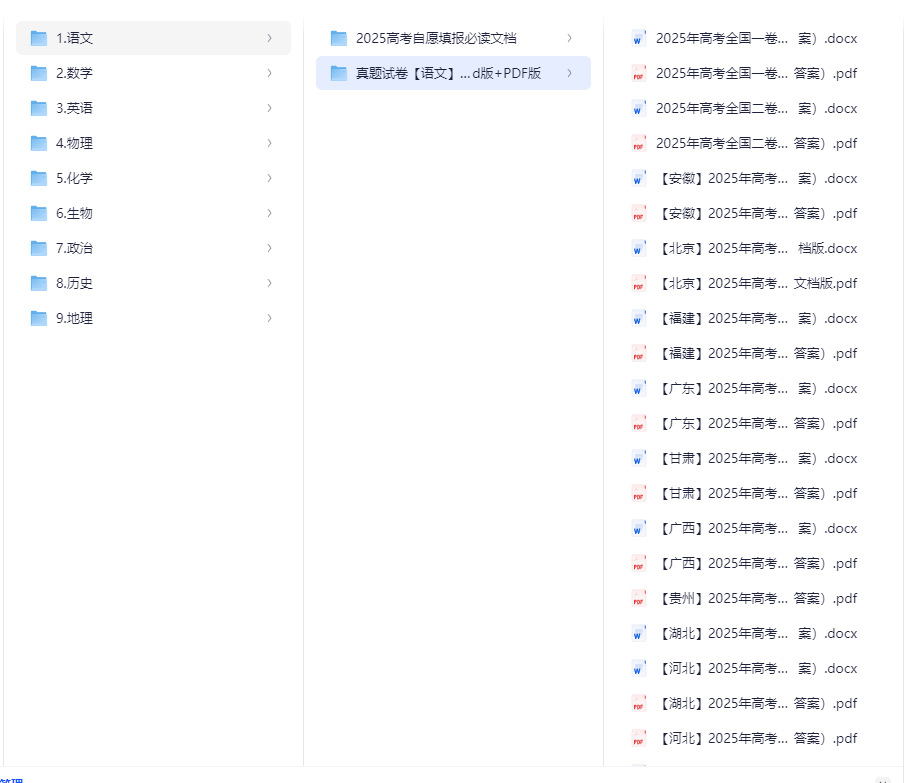Expand chevron of 真题试卷【语文】 folder
This screenshot has height=783, width=920.
pos(569,73)
